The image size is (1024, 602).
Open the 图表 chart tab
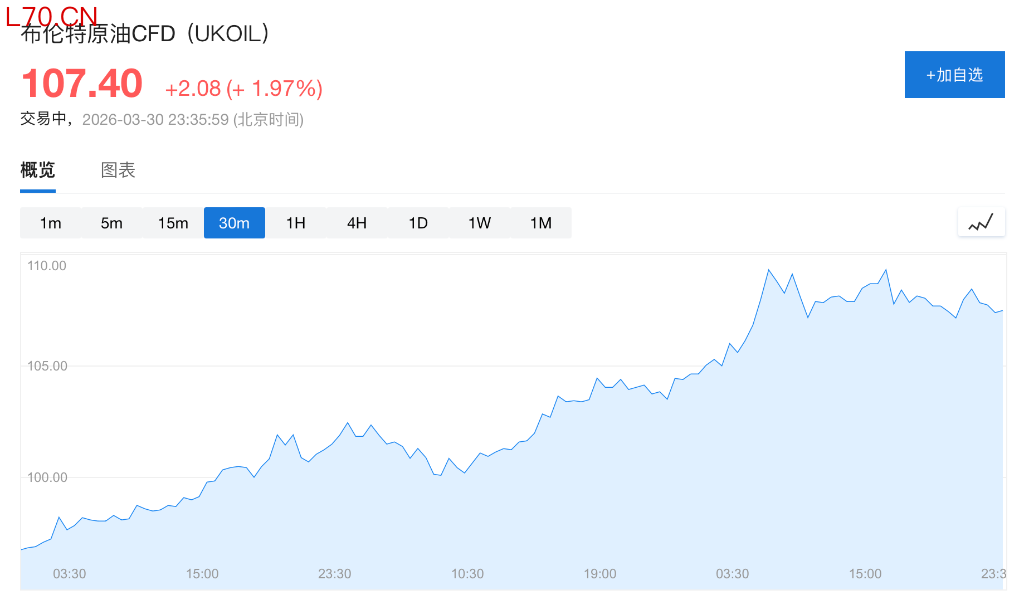coord(118,170)
